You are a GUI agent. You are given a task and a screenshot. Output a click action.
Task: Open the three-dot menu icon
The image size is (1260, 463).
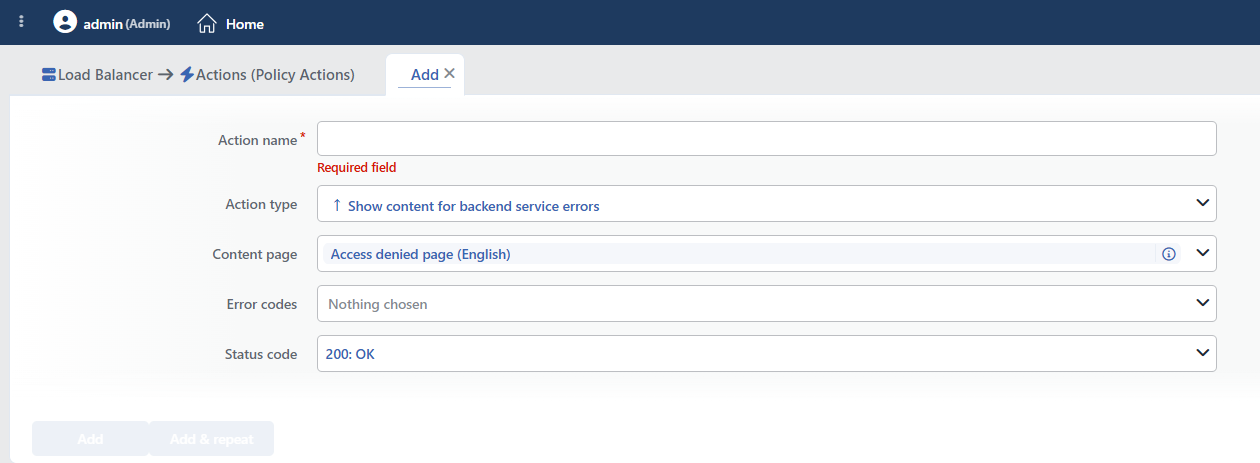pos(22,22)
